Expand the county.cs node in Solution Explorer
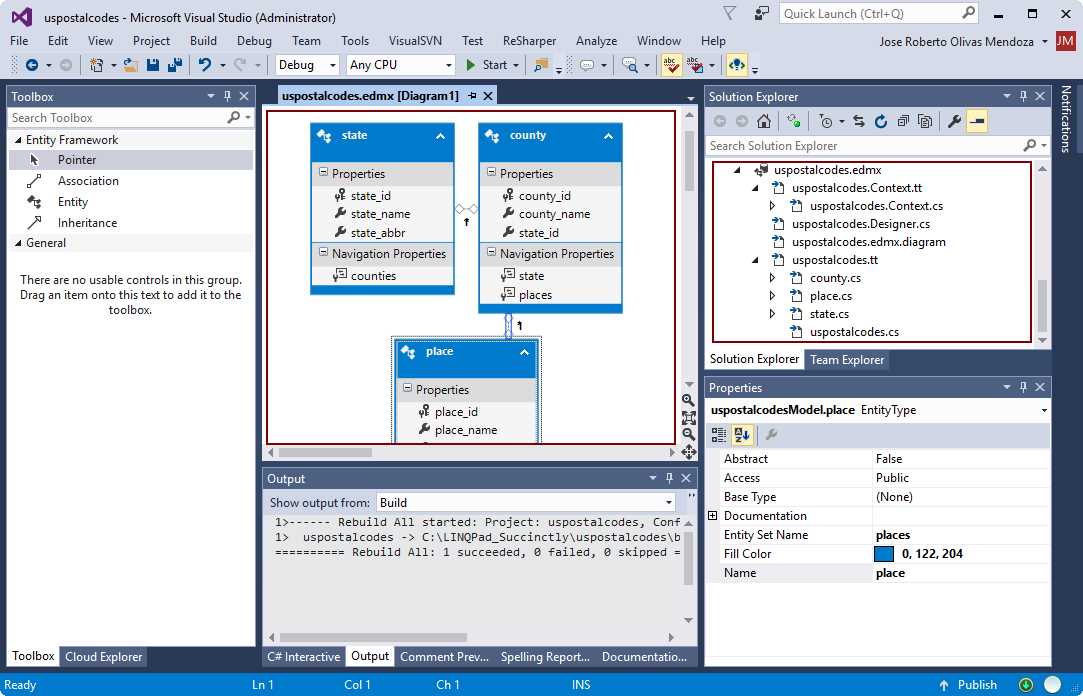This screenshot has width=1083, height=696. [773, 278]
